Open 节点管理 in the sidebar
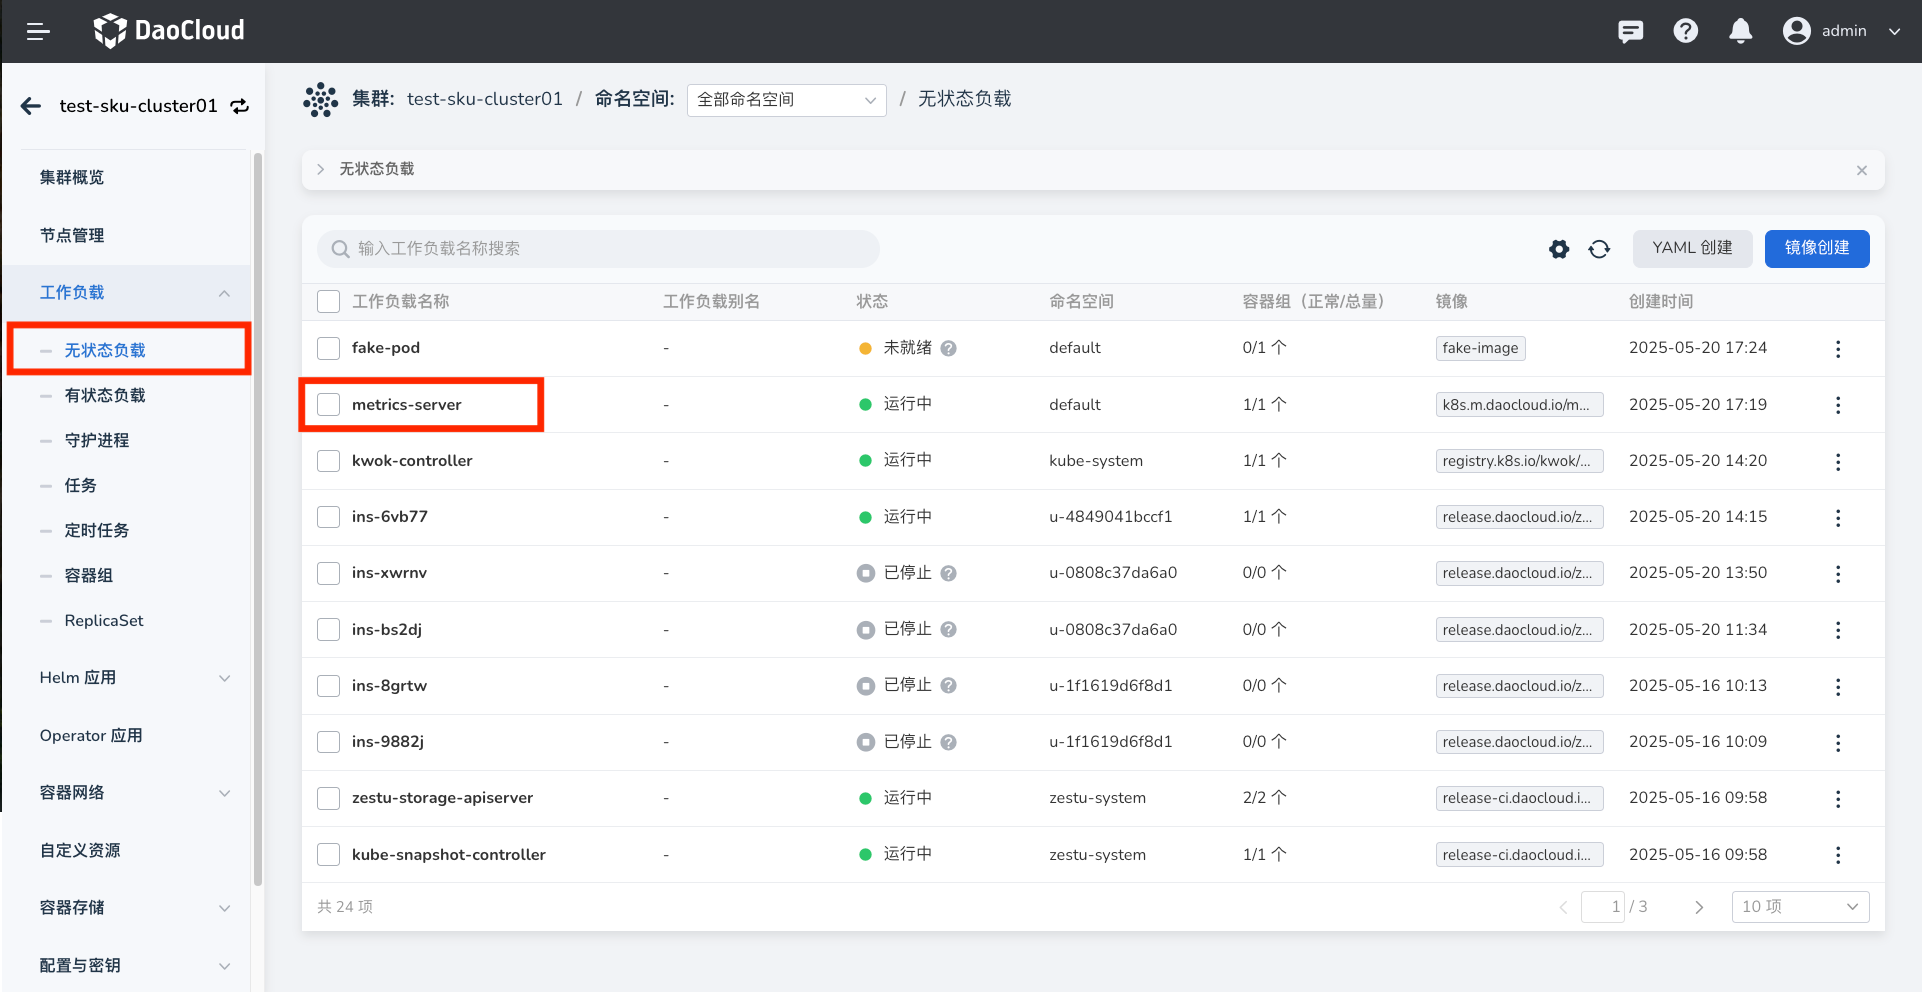The image size is (1922, 992). point(72,236)
